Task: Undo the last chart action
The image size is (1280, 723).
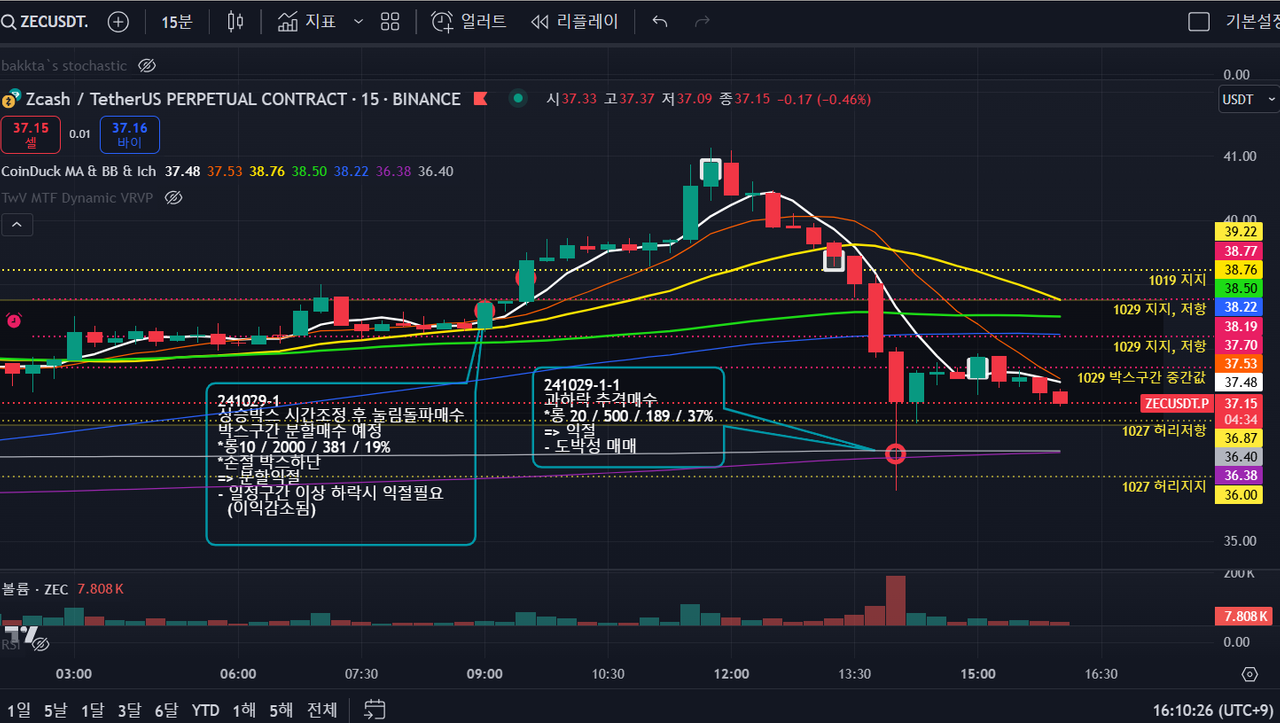Action: [x=659, y=21]
